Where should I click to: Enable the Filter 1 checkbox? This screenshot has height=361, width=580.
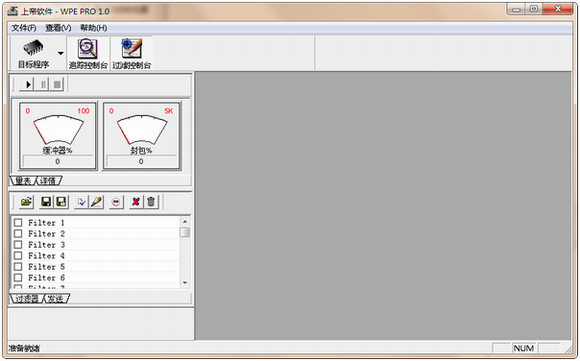click(18, 223)
